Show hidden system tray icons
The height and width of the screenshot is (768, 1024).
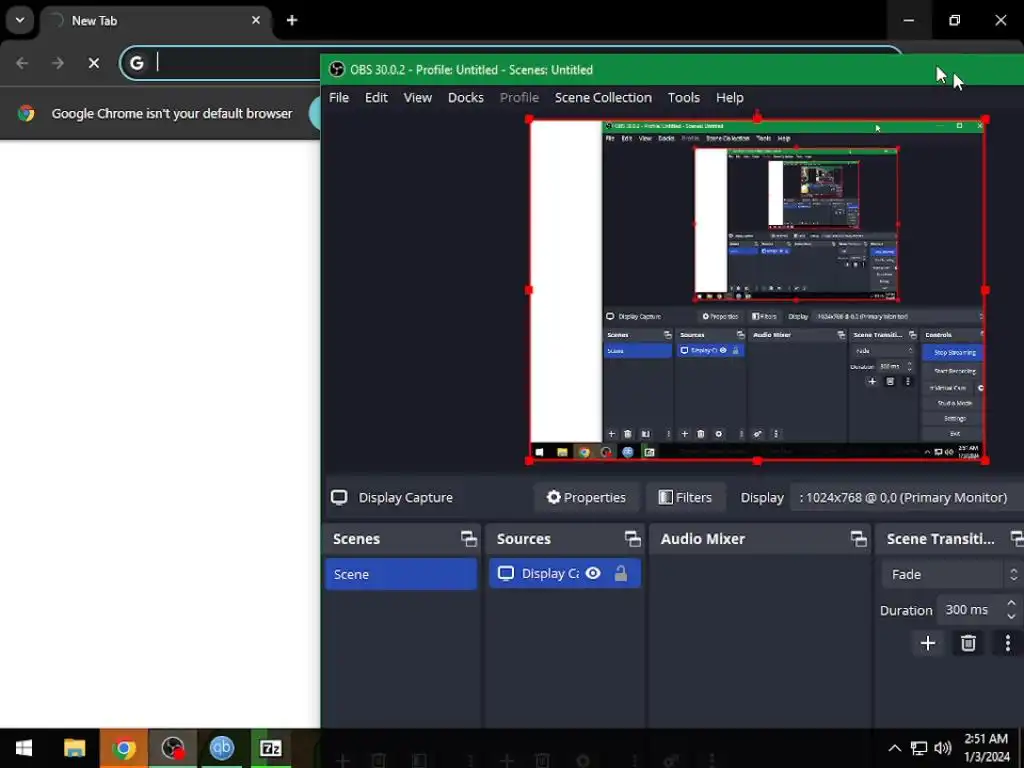(895, 748)
